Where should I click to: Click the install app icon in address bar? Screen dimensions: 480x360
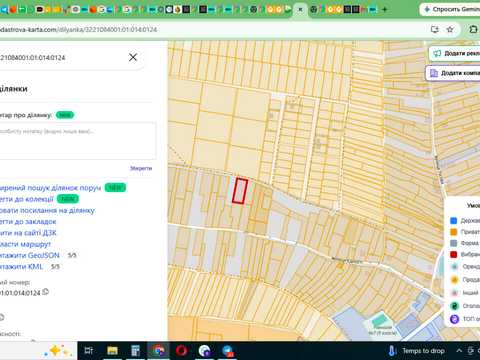coord(434,30)
